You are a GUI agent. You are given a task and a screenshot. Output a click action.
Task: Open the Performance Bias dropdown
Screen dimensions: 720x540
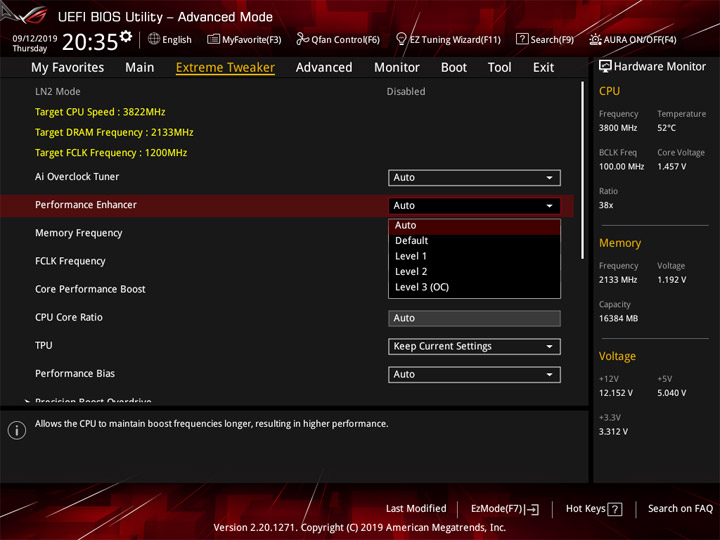[x=474, y=375]
